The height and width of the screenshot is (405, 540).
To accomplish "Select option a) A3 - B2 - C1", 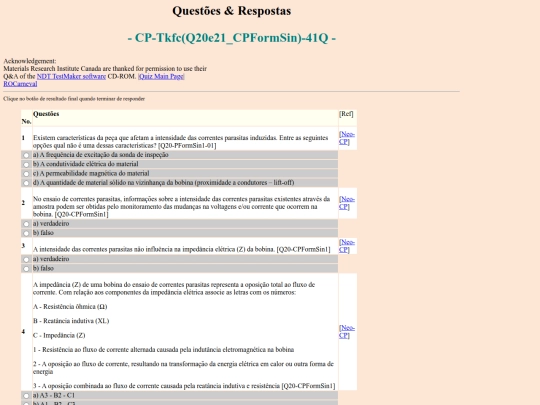I will pos(26,396).
